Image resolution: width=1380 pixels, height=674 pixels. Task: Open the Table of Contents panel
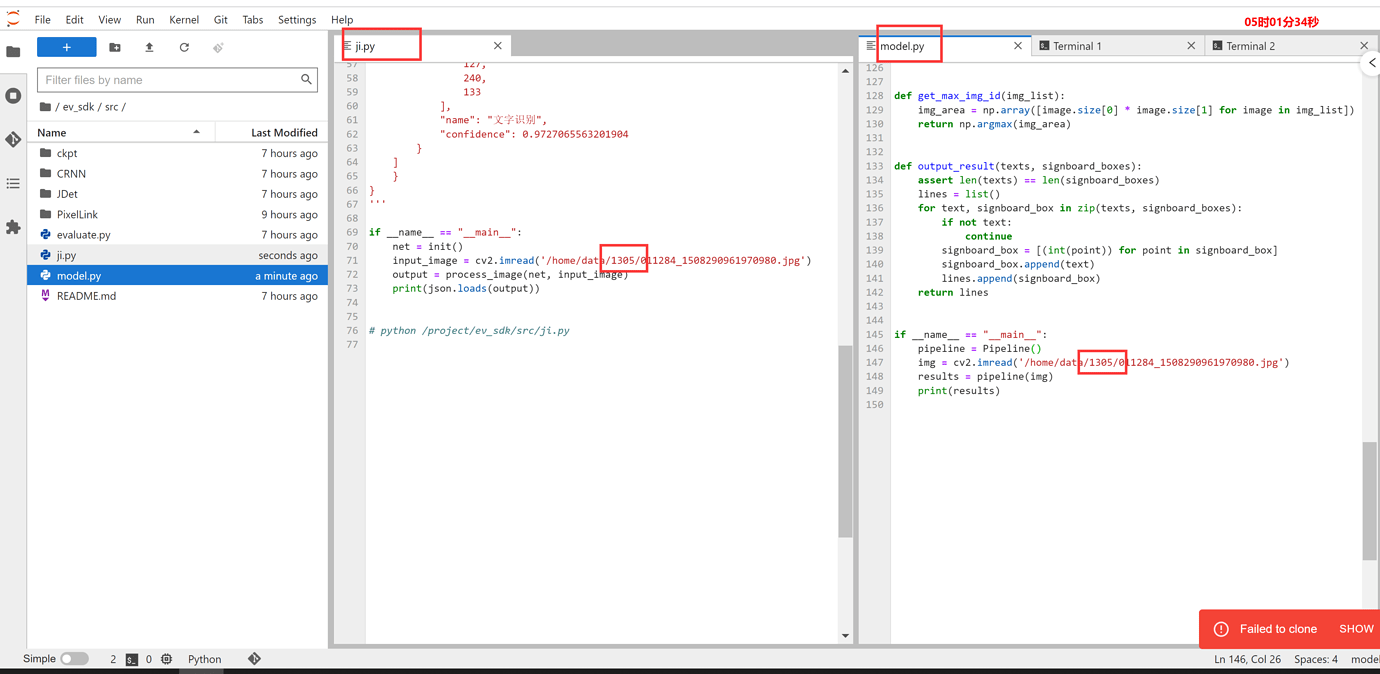point(13,184)
